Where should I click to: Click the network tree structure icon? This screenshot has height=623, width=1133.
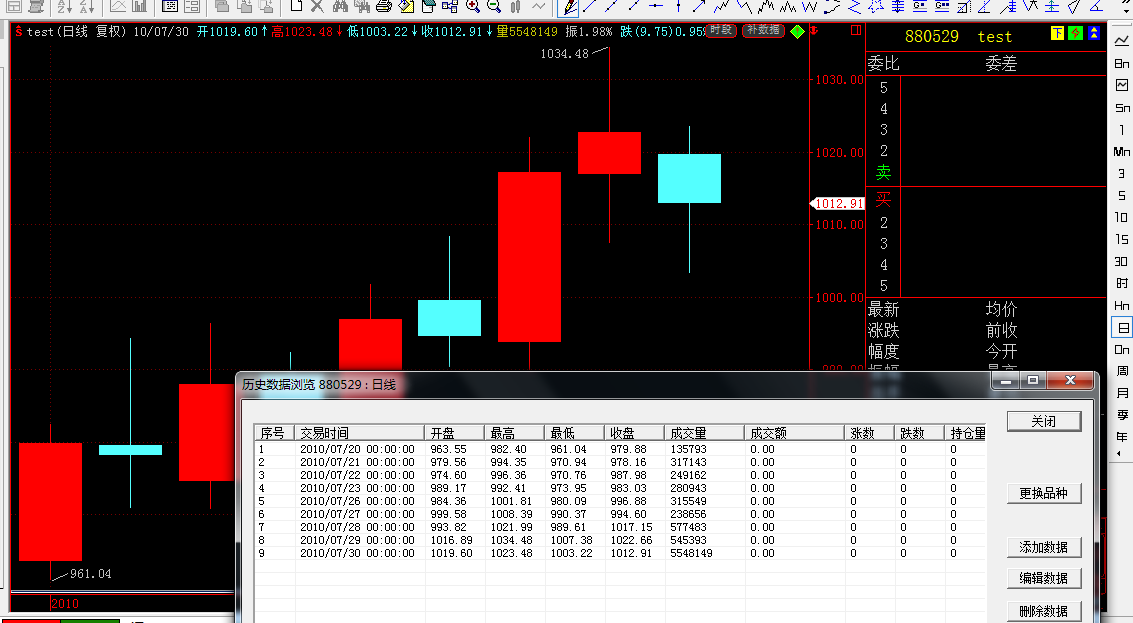click(449, 7)
